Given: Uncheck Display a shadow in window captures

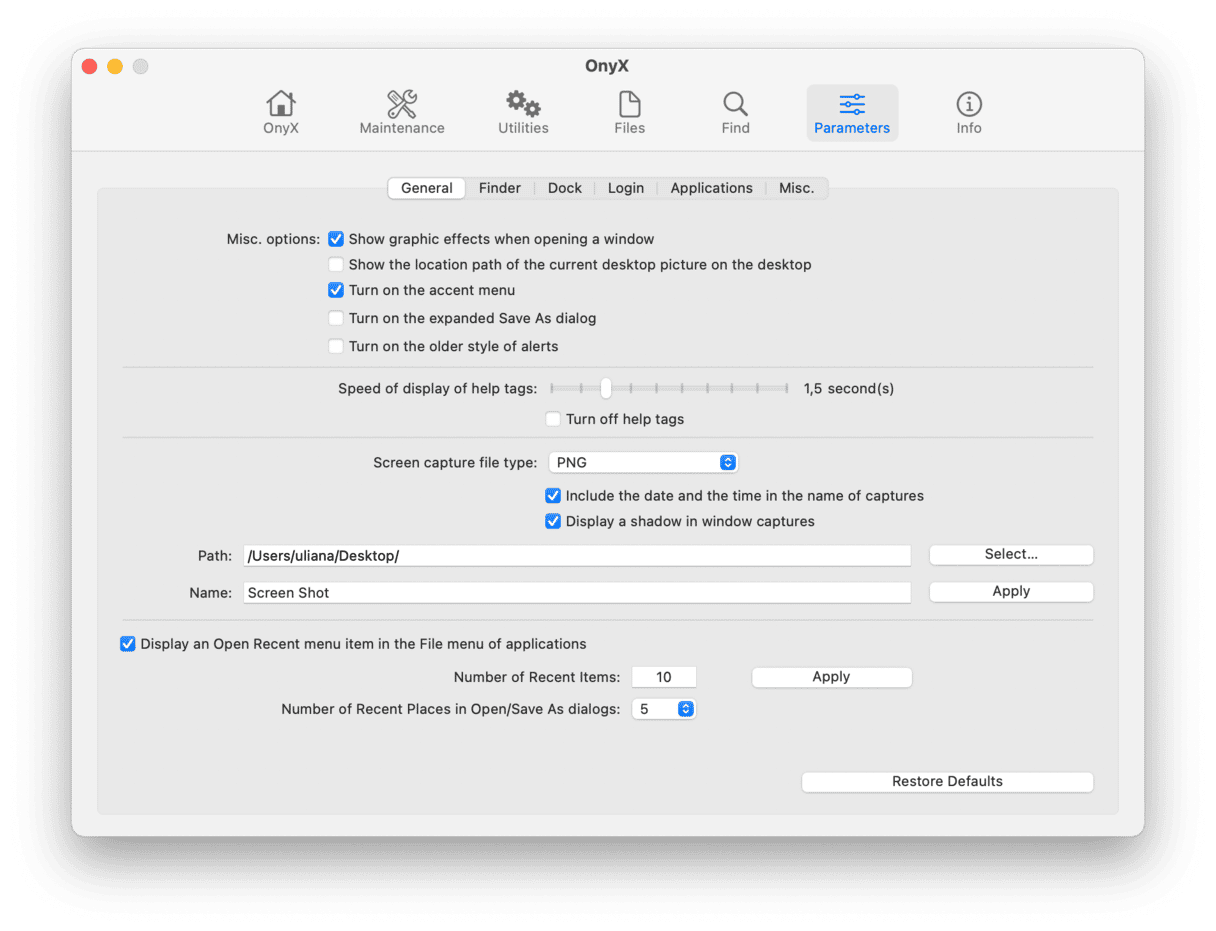Looking at the screenshot, I should (553, 521).
